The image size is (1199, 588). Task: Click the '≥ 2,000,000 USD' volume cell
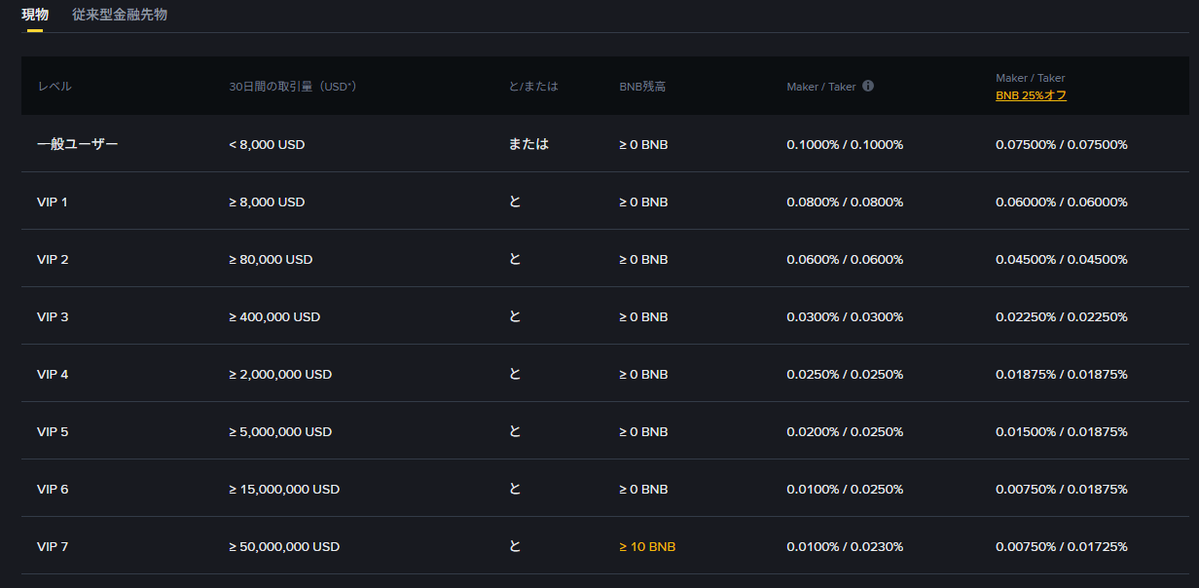click(281, 374)
